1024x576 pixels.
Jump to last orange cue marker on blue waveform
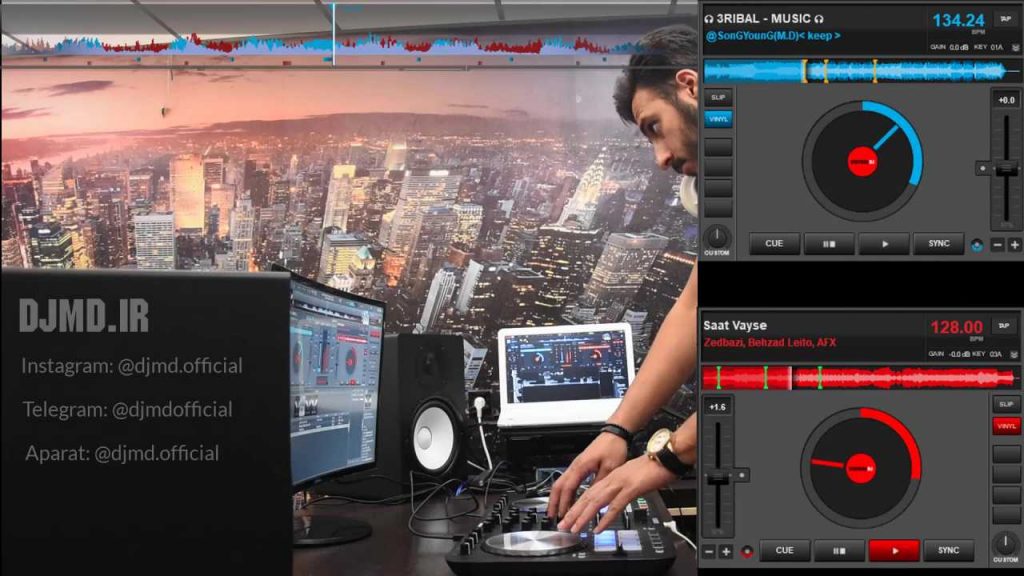tap(875, 71)
